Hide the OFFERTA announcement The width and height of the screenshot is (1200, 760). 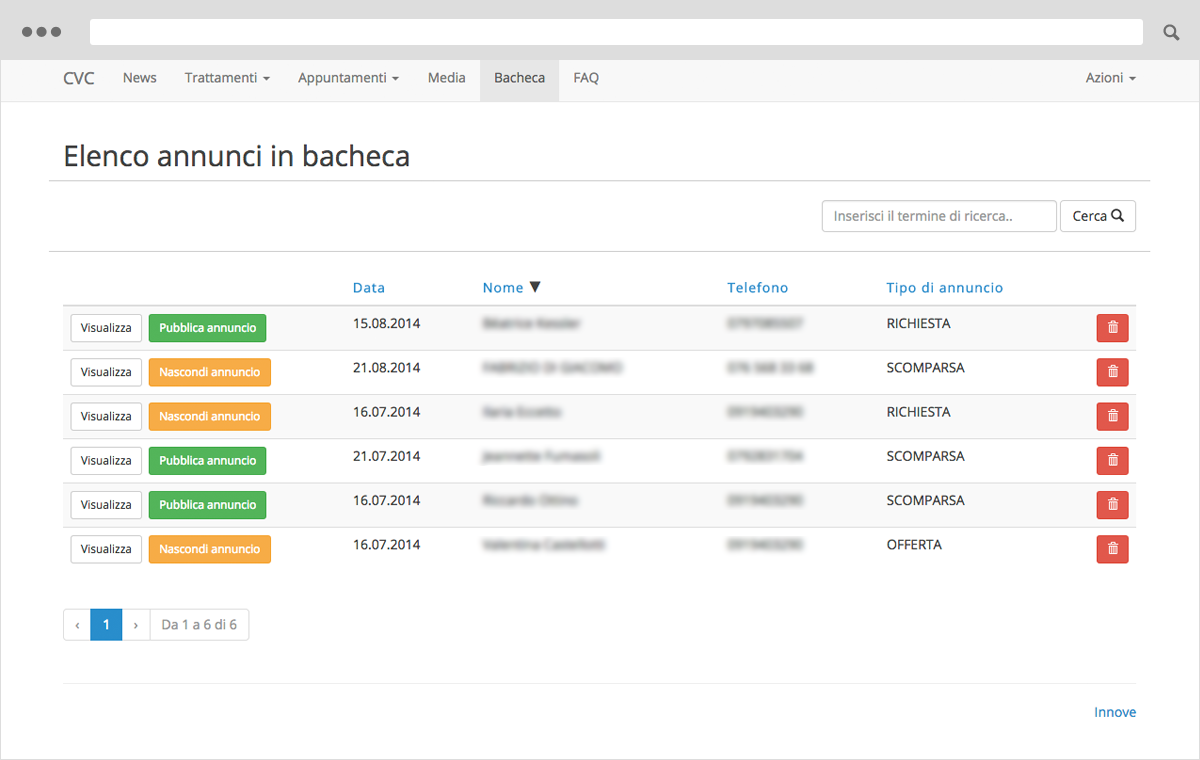click(209, 549)
